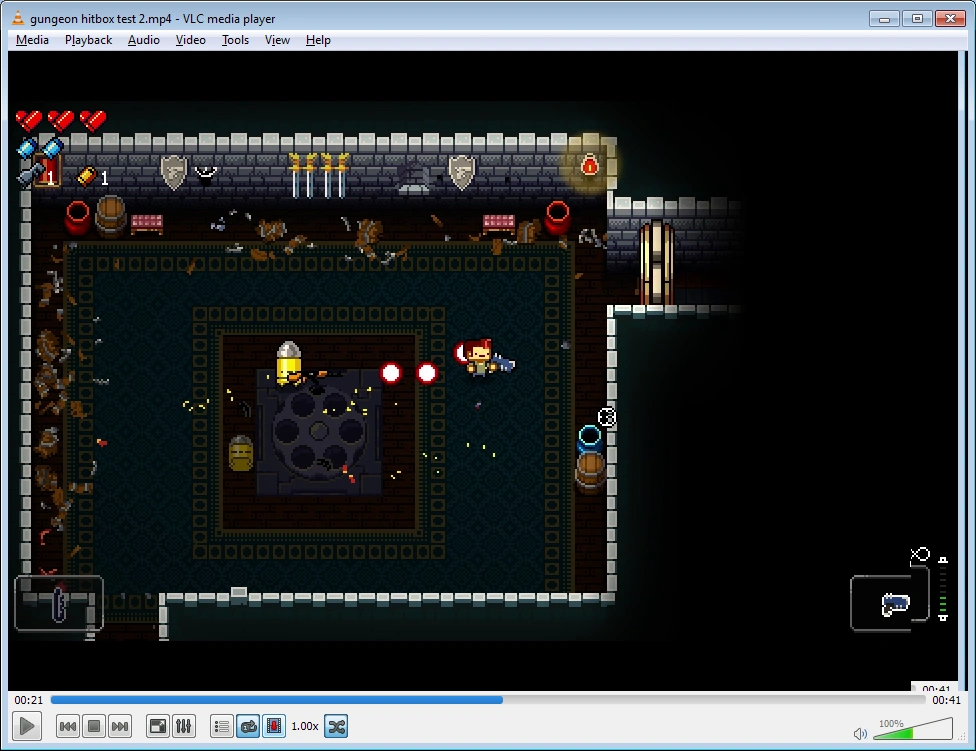Viewport: 976px width, 751px height.
Task: Close the VLC media player window
Action: coord(950,18)
